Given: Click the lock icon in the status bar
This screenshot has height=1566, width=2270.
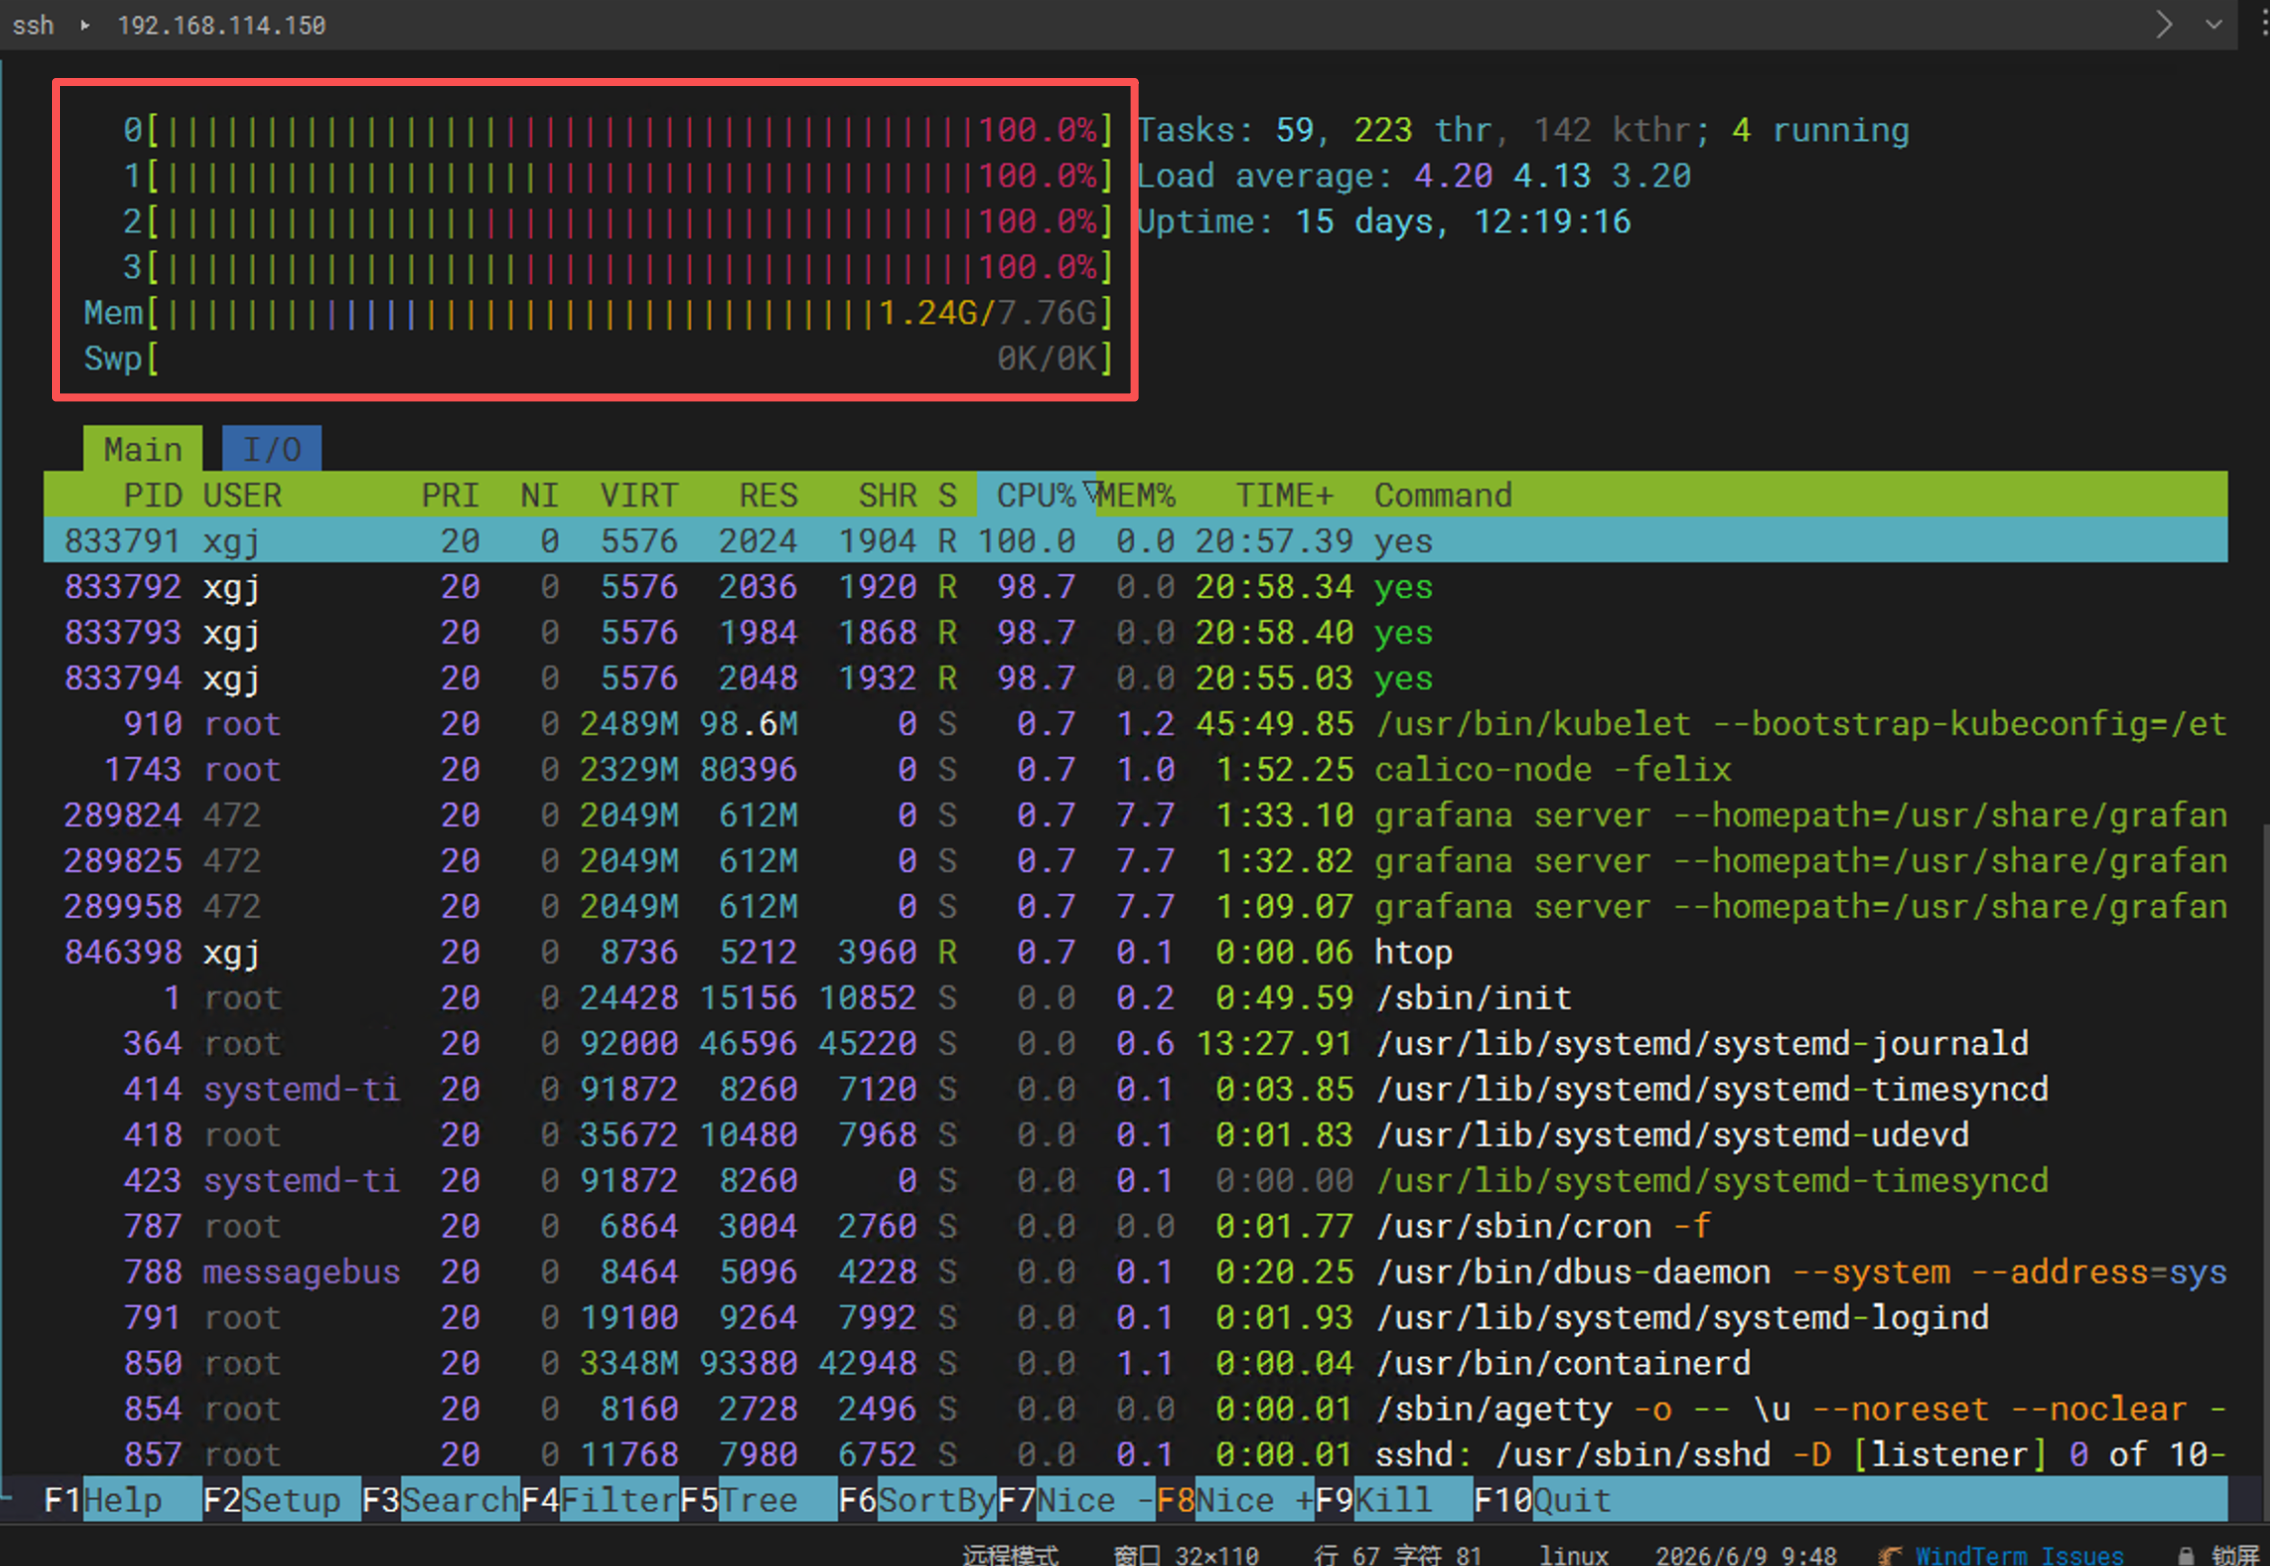Looking at the screenshot, I should [x=2186, y=1554].
